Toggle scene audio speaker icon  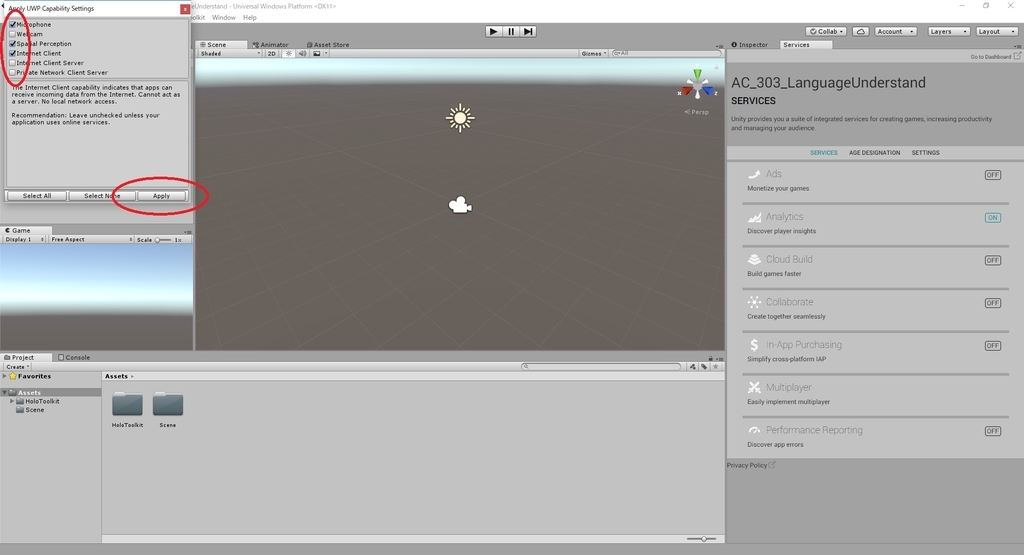point(302,54)
